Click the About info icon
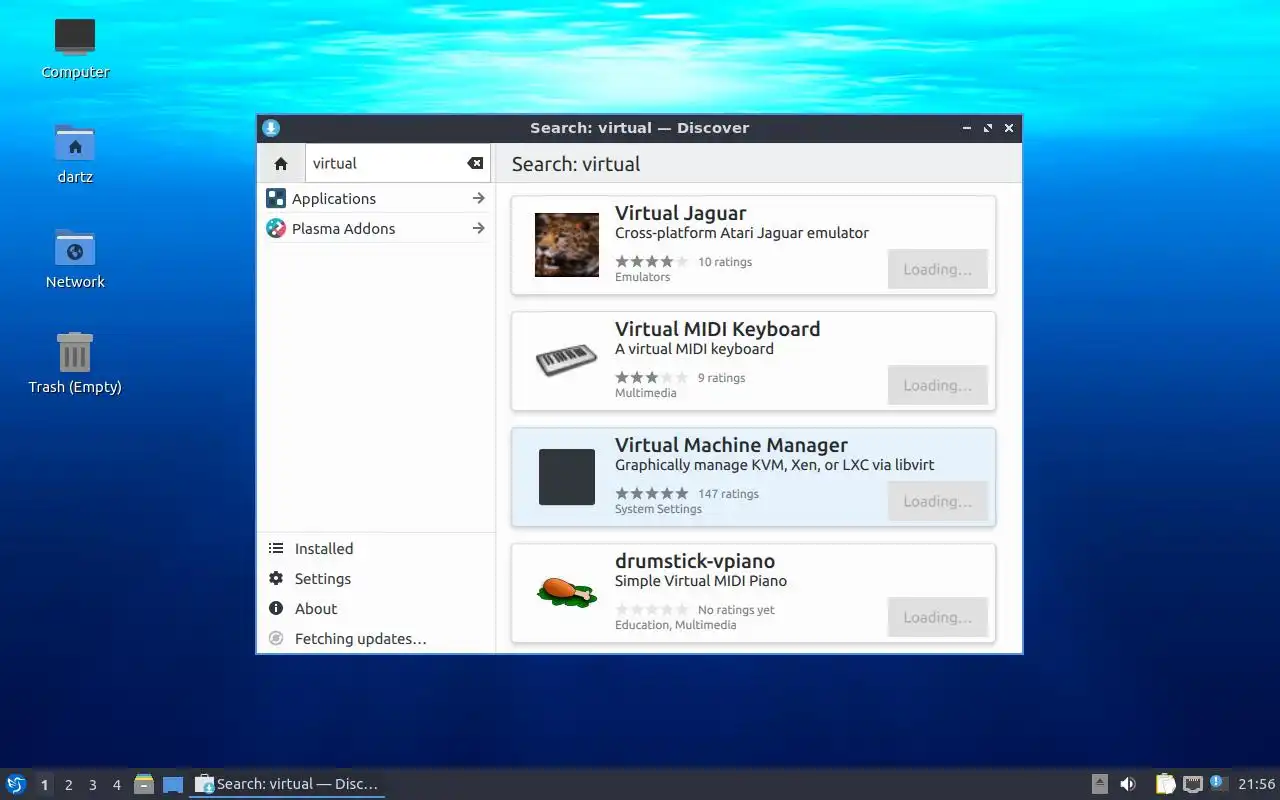Screen dimensions: 1280x800 tap(276, 608)
